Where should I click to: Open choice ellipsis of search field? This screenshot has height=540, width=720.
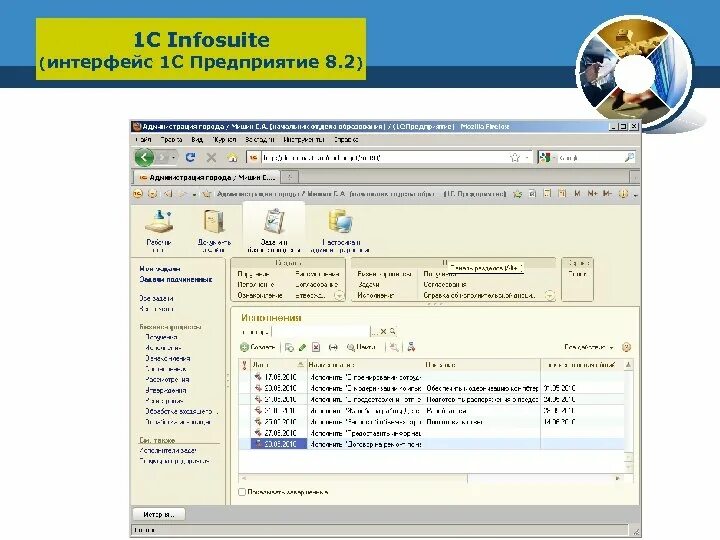click(x=374, y=331)
